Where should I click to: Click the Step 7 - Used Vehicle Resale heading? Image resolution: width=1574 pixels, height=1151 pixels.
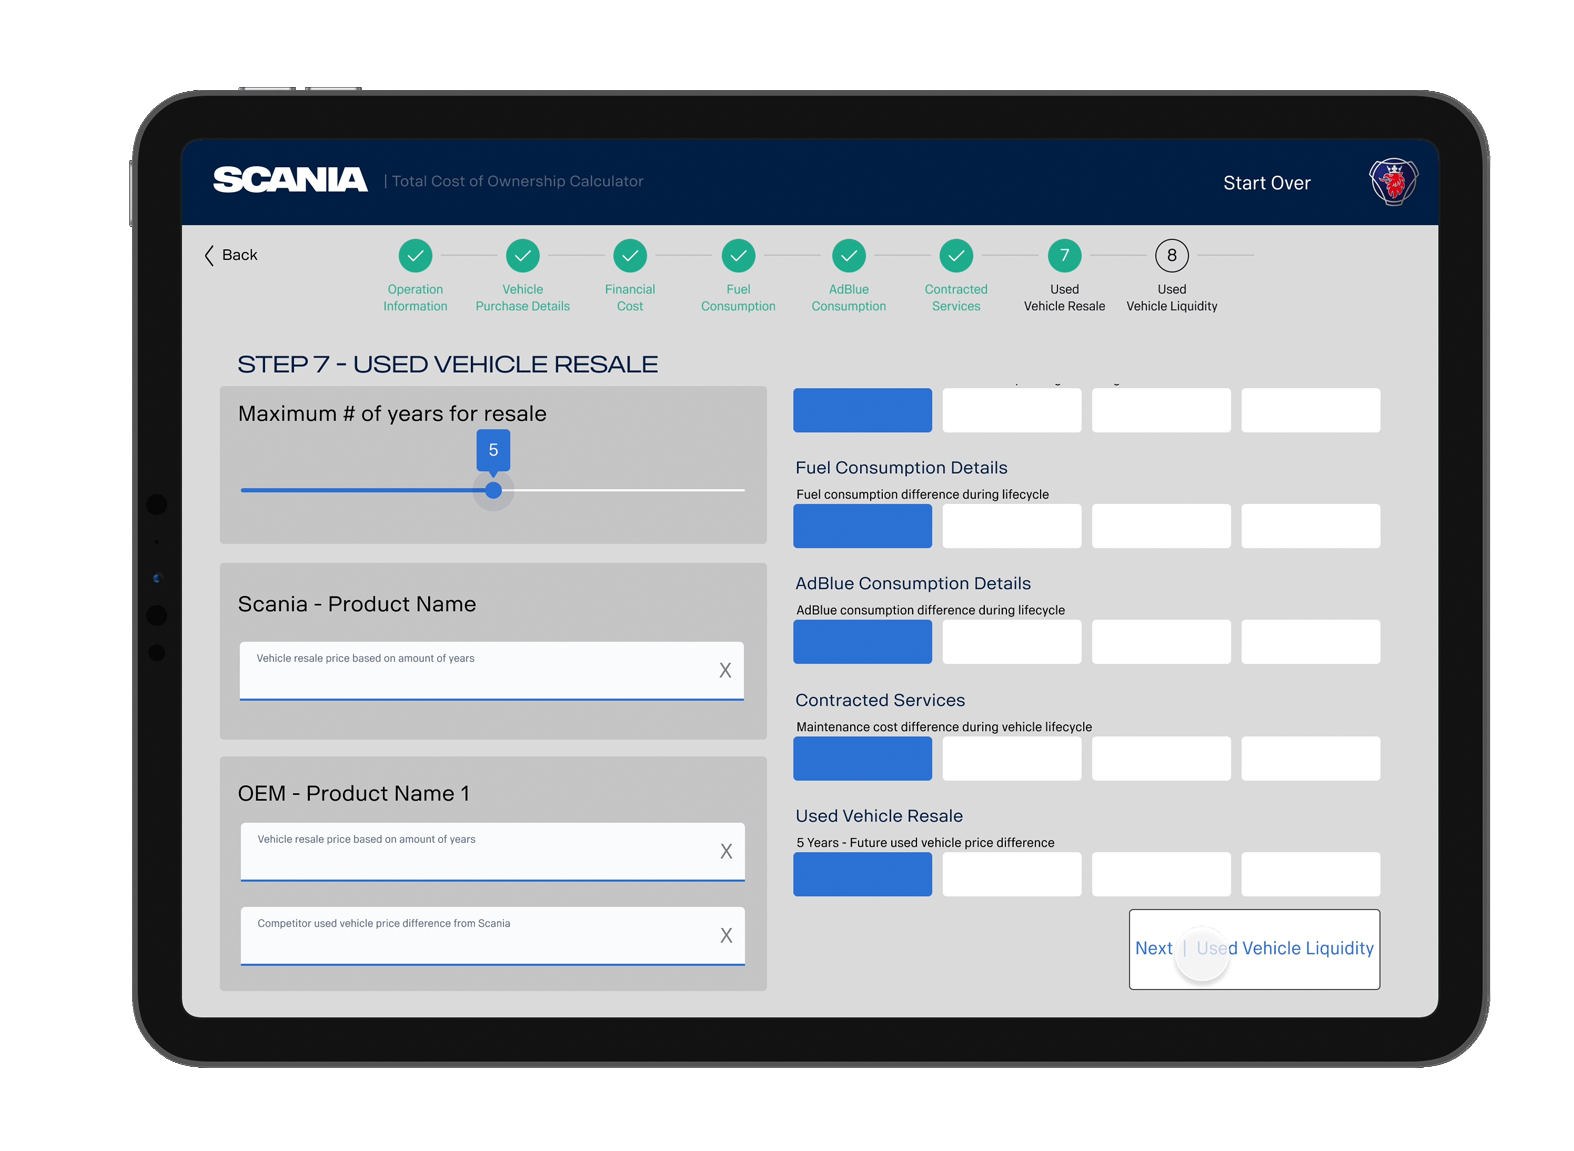tap(447, 364)
